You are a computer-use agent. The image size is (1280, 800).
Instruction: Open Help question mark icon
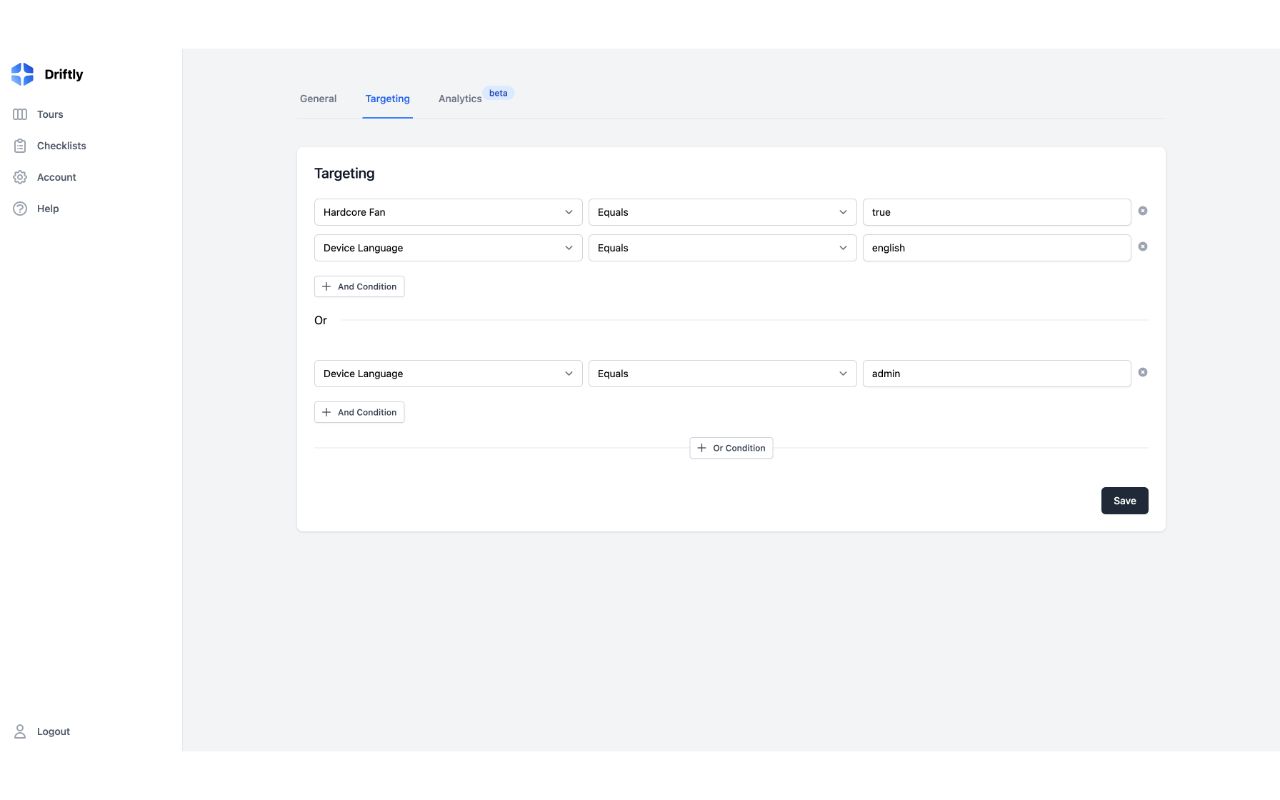[20, 209]
